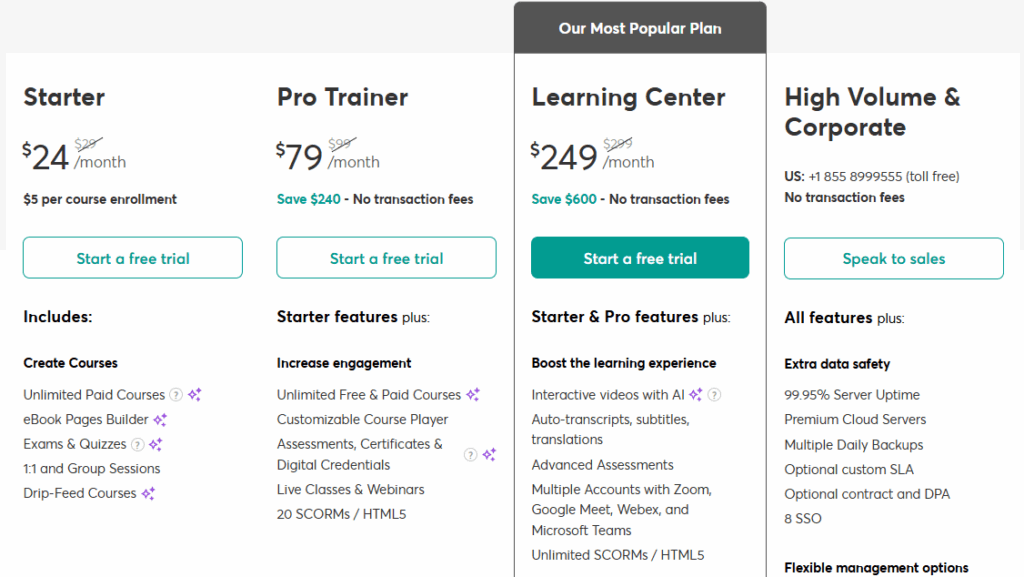The image size is (1024, 577).
Task: Click sparkle icon next to Exams & Quizzes
Action: click(156, 444)
